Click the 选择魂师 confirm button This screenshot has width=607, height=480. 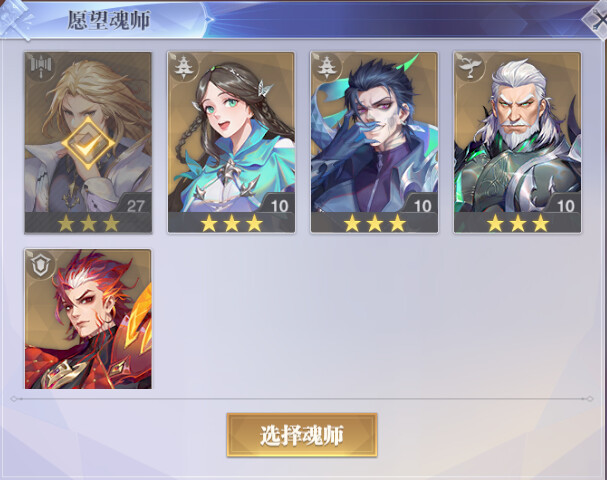click(x=302, y=435)
